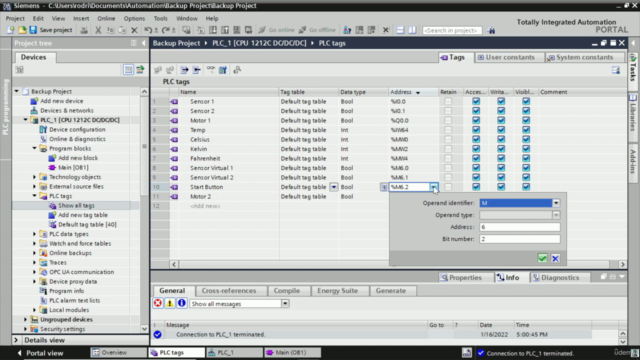Click the tags table settings icon at right
The image size is (640, 360).
[616, 70]
